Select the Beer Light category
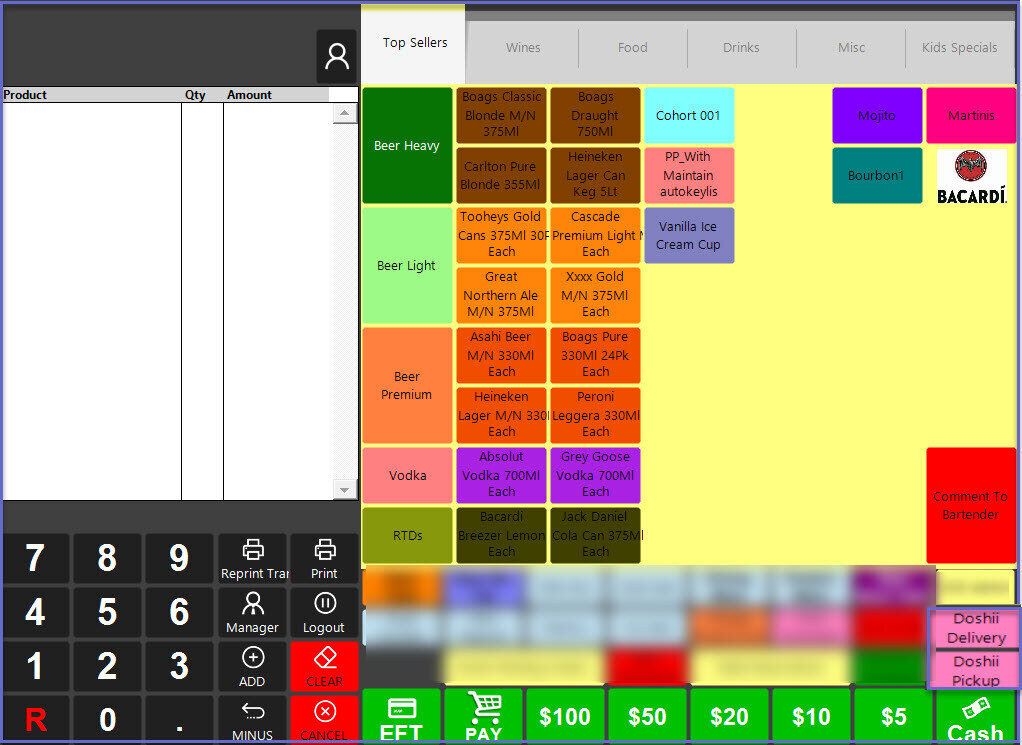Screen dimensions: 1022x745 (407, 265)
